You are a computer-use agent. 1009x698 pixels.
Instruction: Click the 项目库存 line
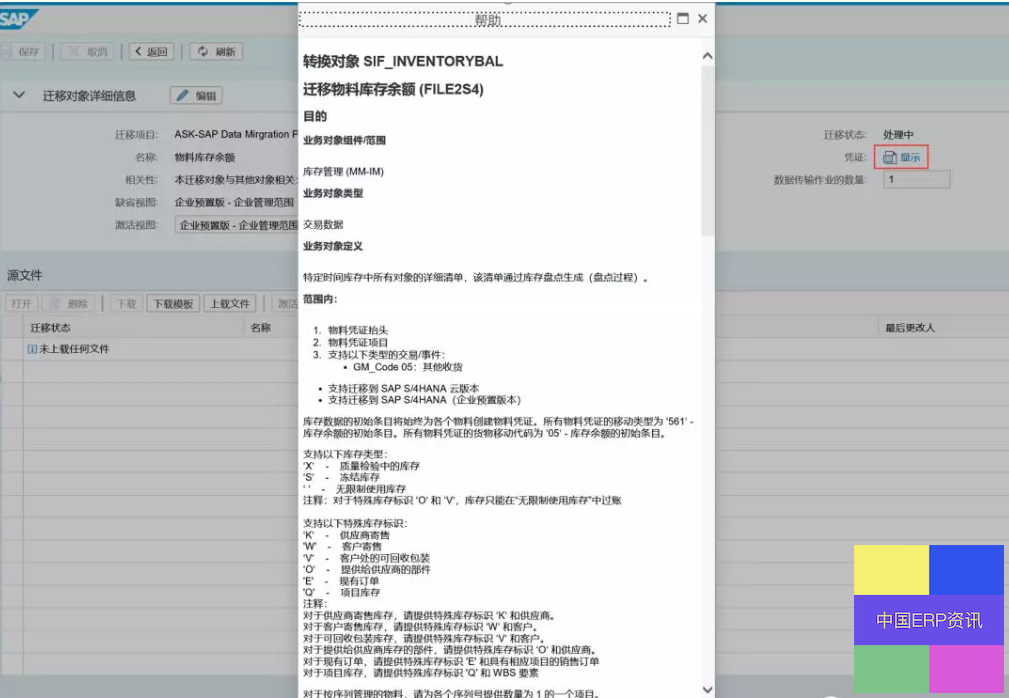pos(360,592)
